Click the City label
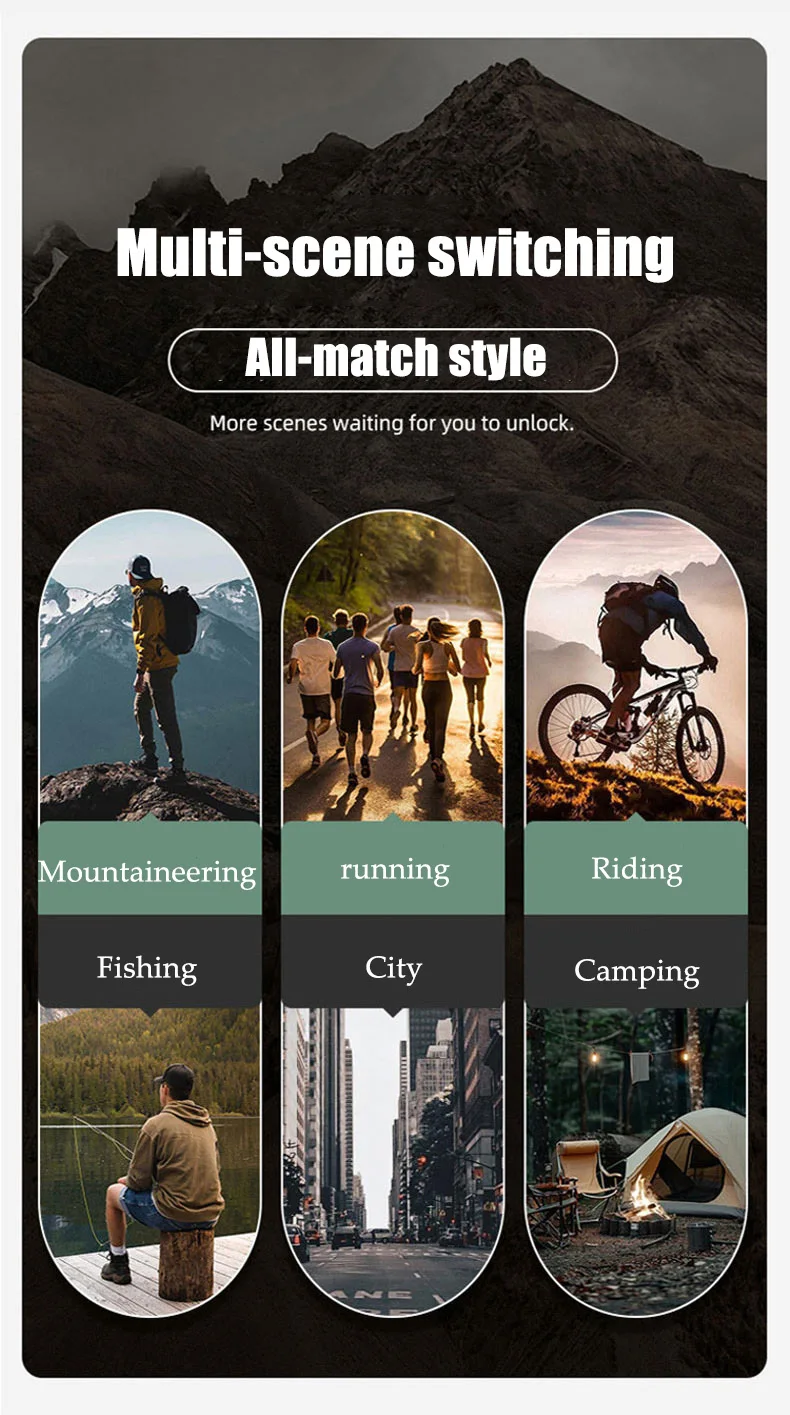Image resolution: width=790 pixels, height=1415 pixels. click(393, 968)
